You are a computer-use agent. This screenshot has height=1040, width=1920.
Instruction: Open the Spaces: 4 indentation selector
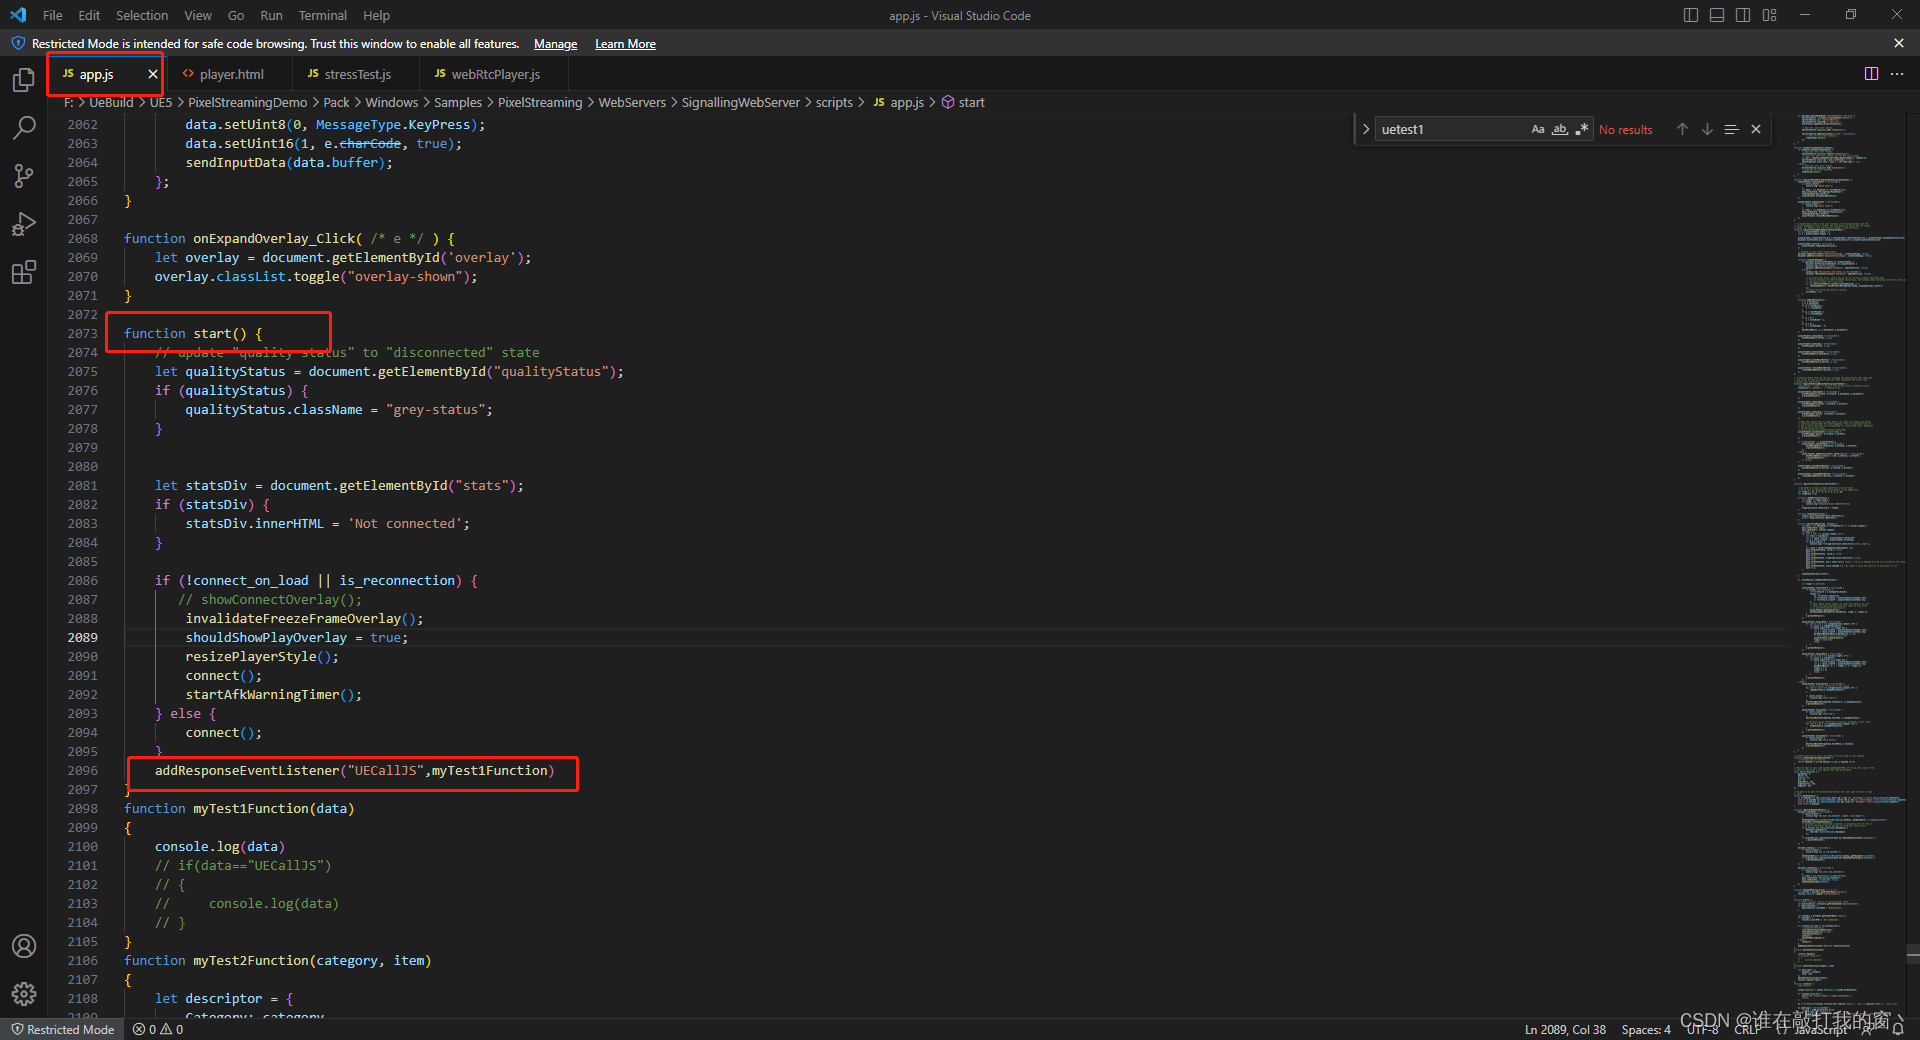click(1645, 1029)
